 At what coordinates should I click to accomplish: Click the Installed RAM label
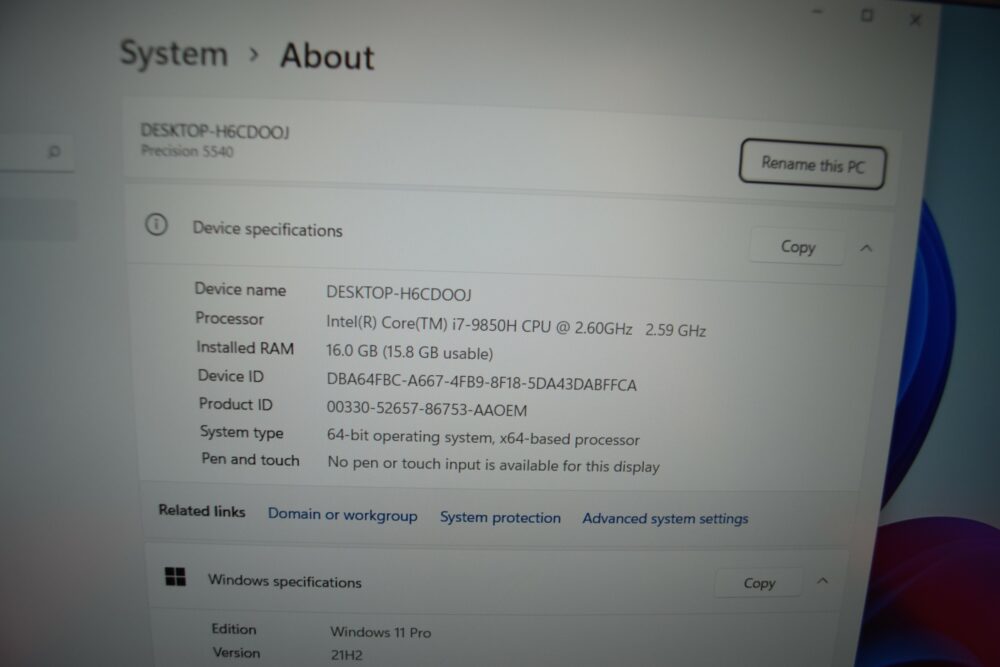(x=245, y=348)
